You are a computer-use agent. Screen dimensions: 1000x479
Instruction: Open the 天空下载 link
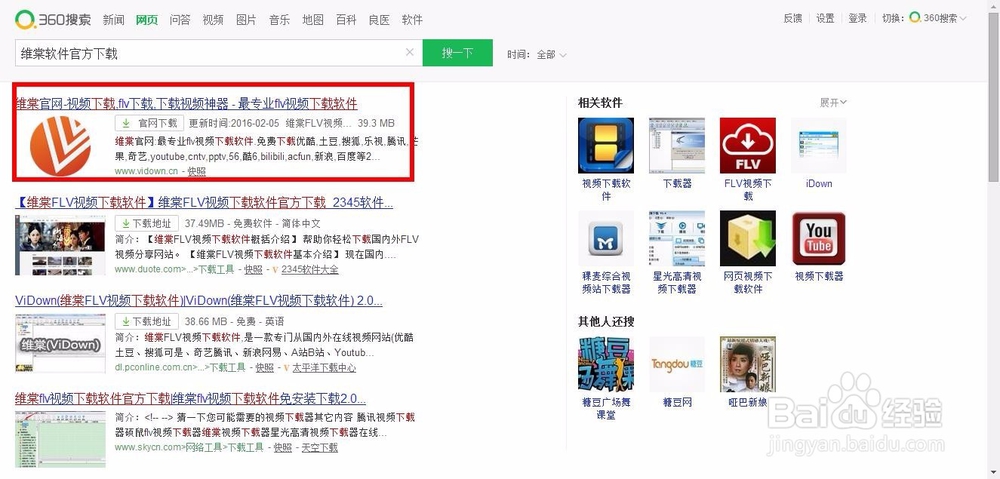click(320, 448)
